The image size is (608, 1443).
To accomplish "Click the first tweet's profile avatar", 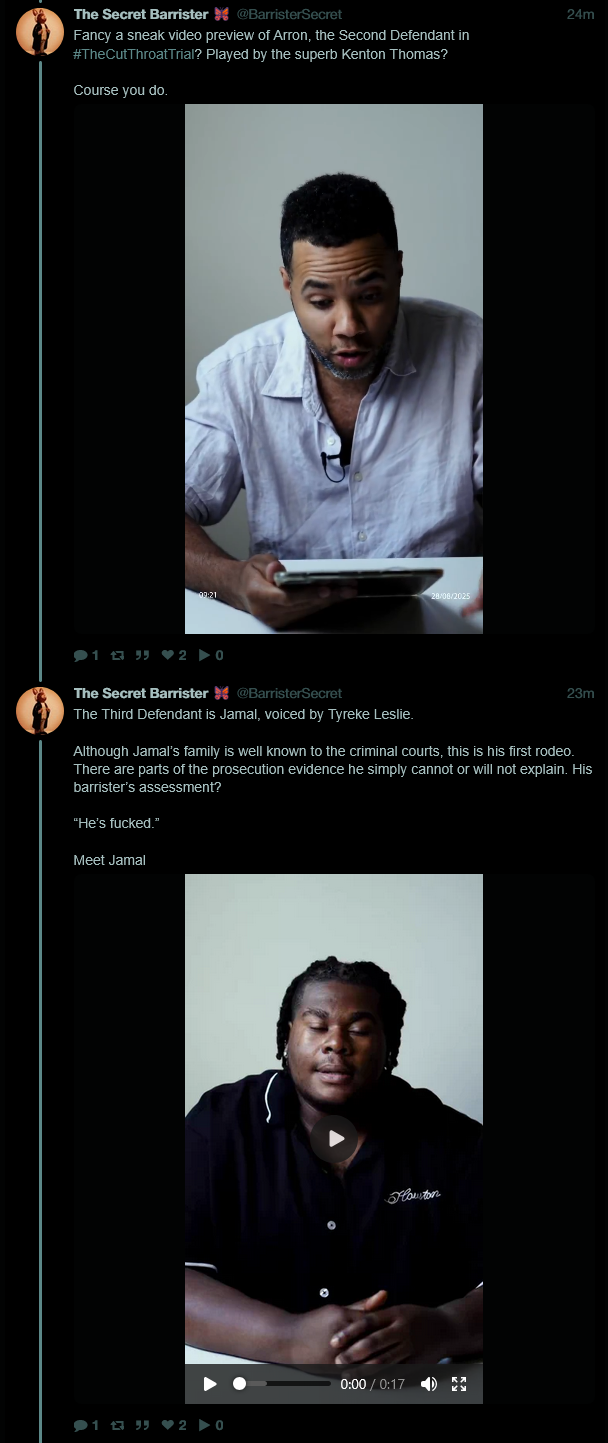I will (41, 32).
